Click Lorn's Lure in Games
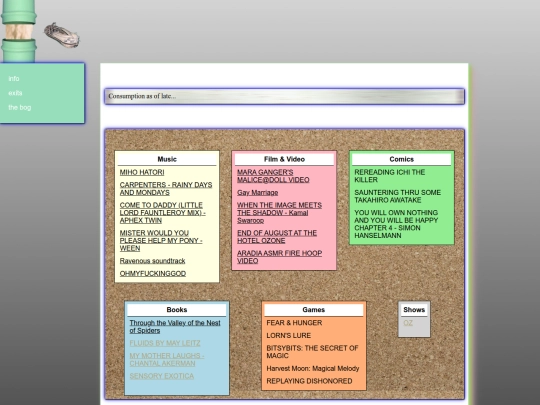The height and width of the screenshot is (405, 540). pos(289,335)
